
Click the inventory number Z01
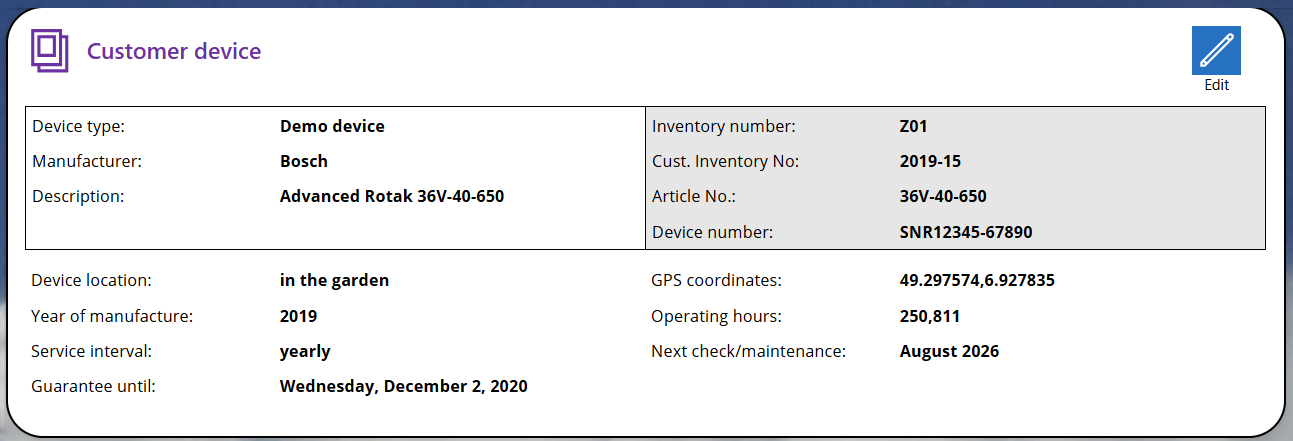click(x=915, y=126)
